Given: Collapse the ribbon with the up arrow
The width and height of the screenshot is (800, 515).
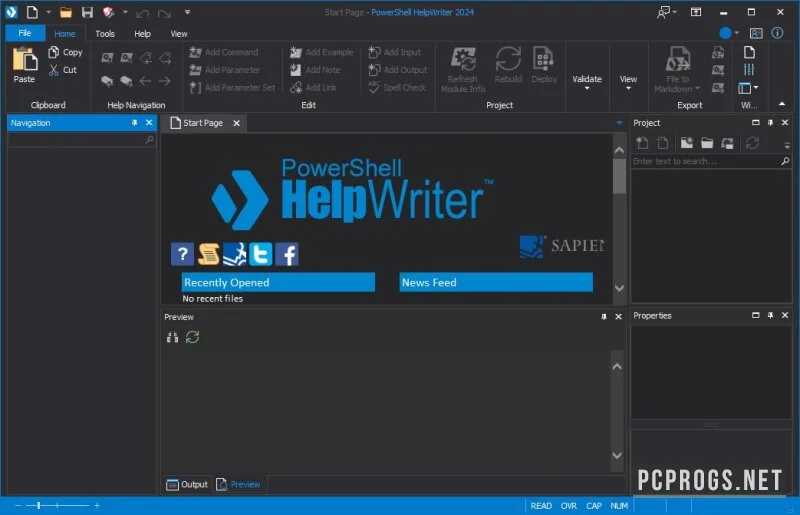Looking at the screenshot, I should click(x=782, y=104).
